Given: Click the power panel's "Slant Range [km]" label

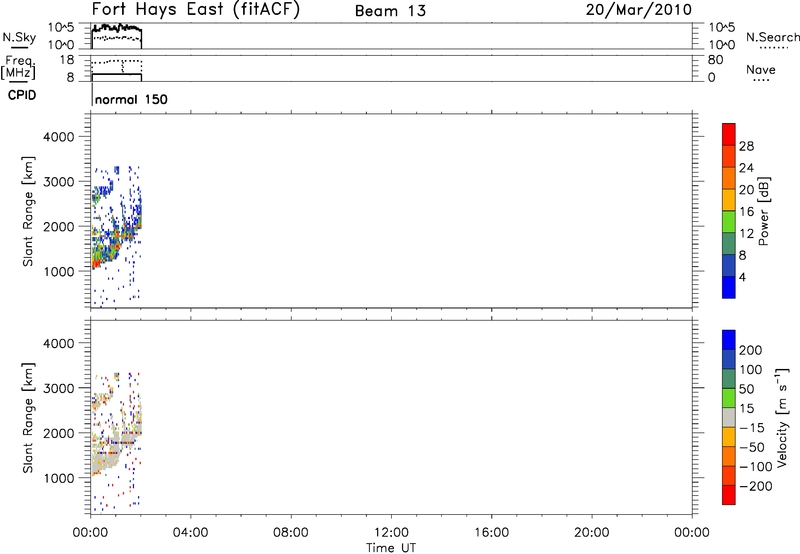Looking at the screenshot, I should (28, 211).
